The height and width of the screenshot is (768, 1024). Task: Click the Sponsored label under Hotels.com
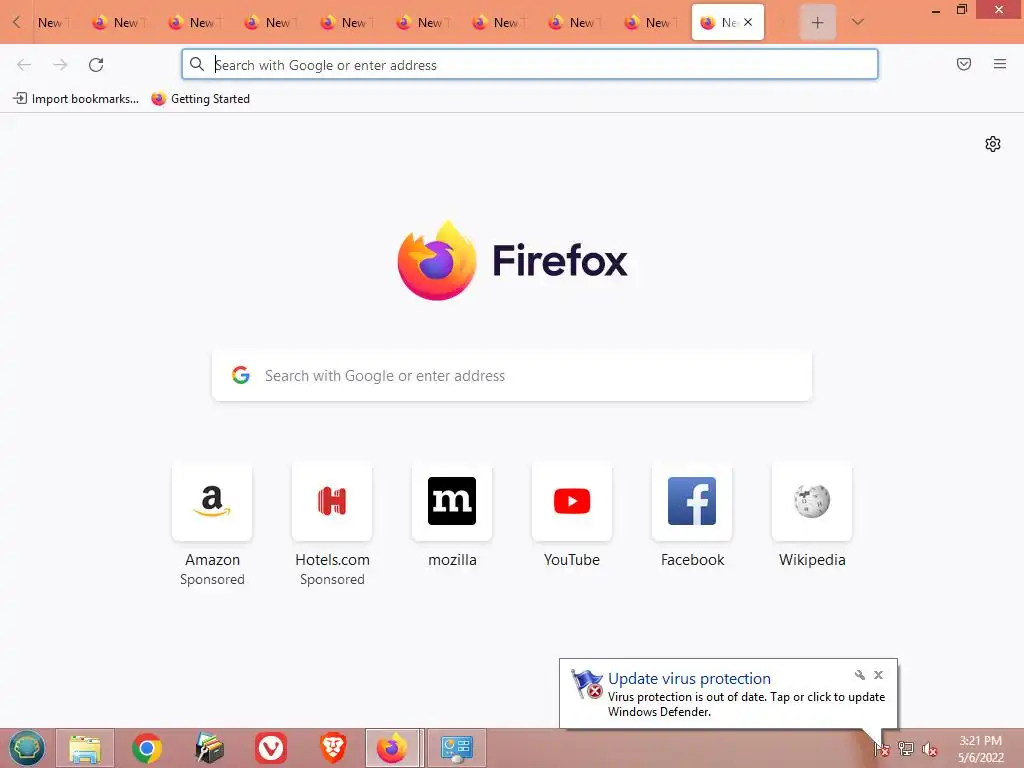click(x=332, y=580)
